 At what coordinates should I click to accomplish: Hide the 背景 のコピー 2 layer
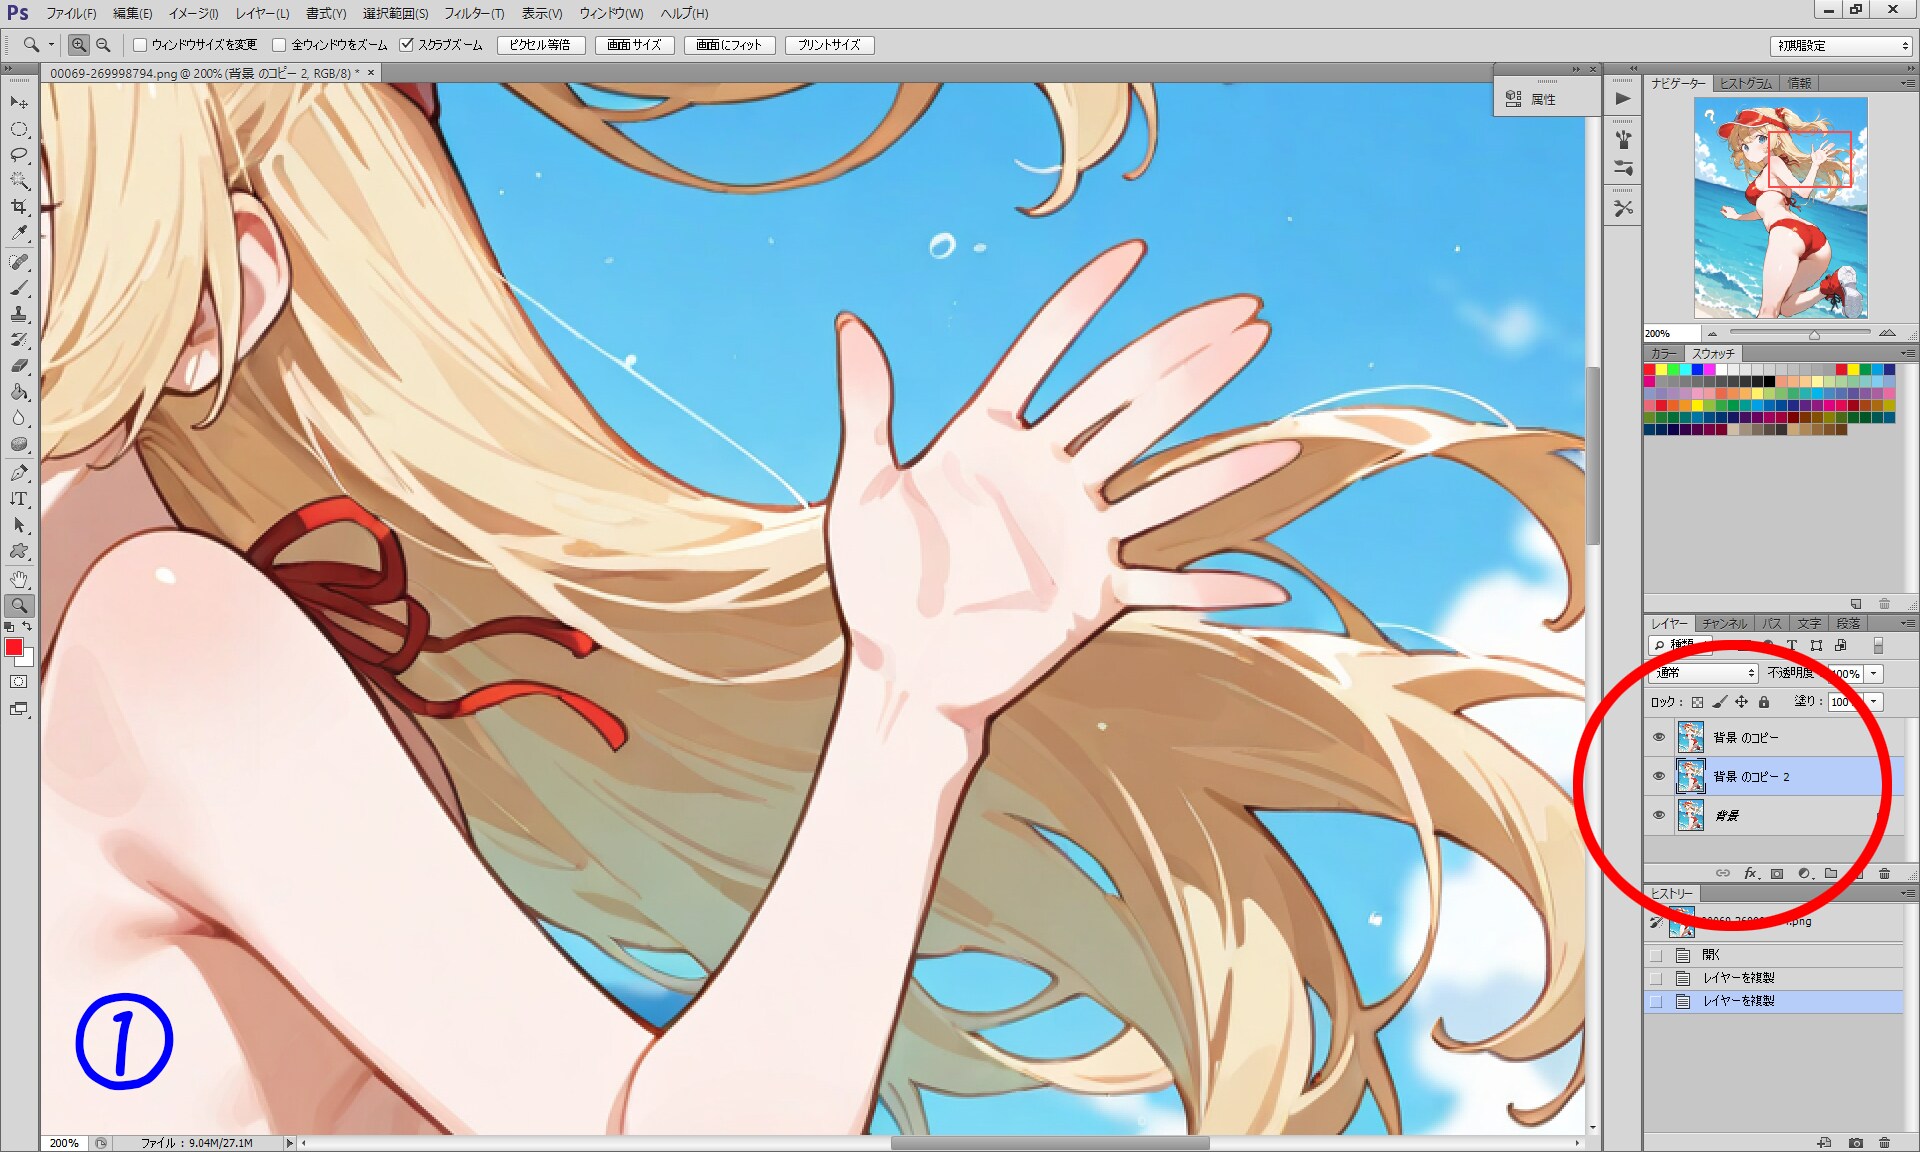click(1659, 776)
